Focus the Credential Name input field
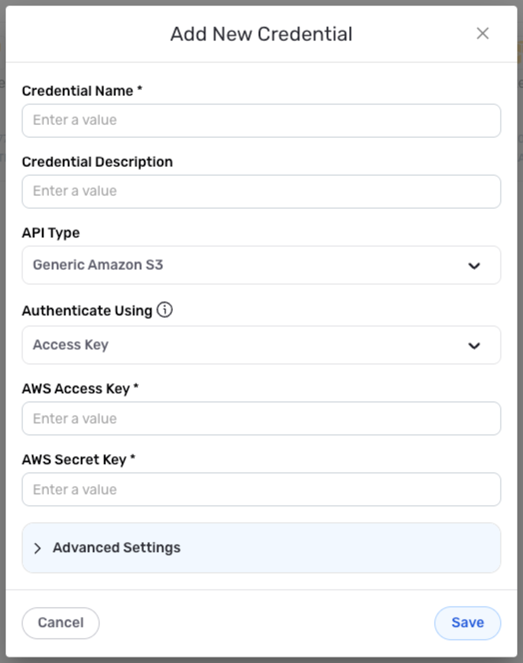The width and height of the screenshot is (523, 663). (261, 121)
